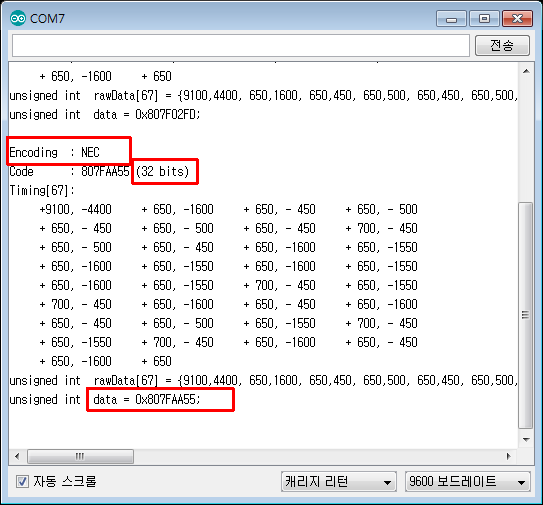This screenshot has width=543, height=505.
Task: Open the 9600 보드레이트 baud rate dropdown
Action: (x=468, y=481)
